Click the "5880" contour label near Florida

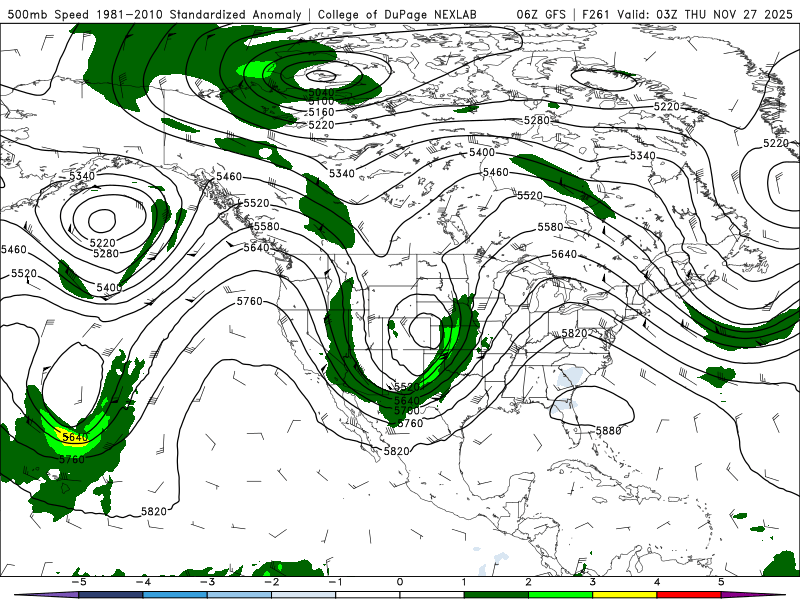609,431
